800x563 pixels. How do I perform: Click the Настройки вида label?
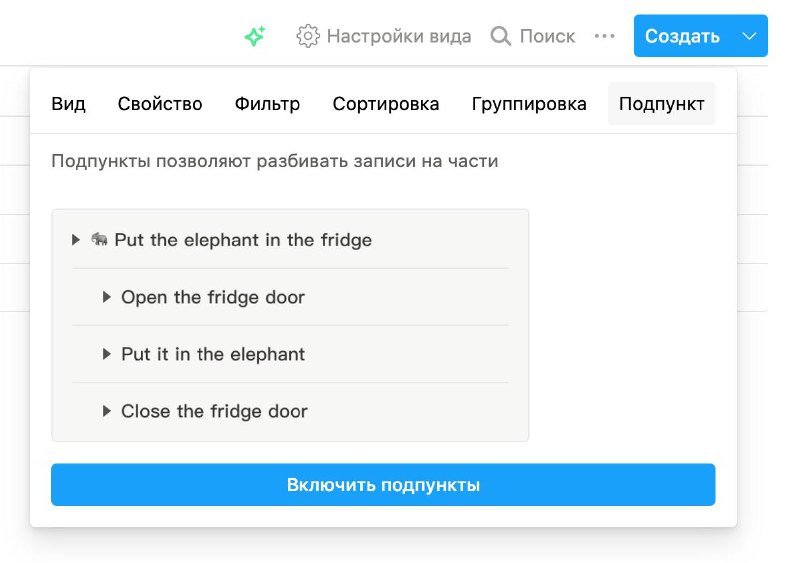(x=399, y=36)
